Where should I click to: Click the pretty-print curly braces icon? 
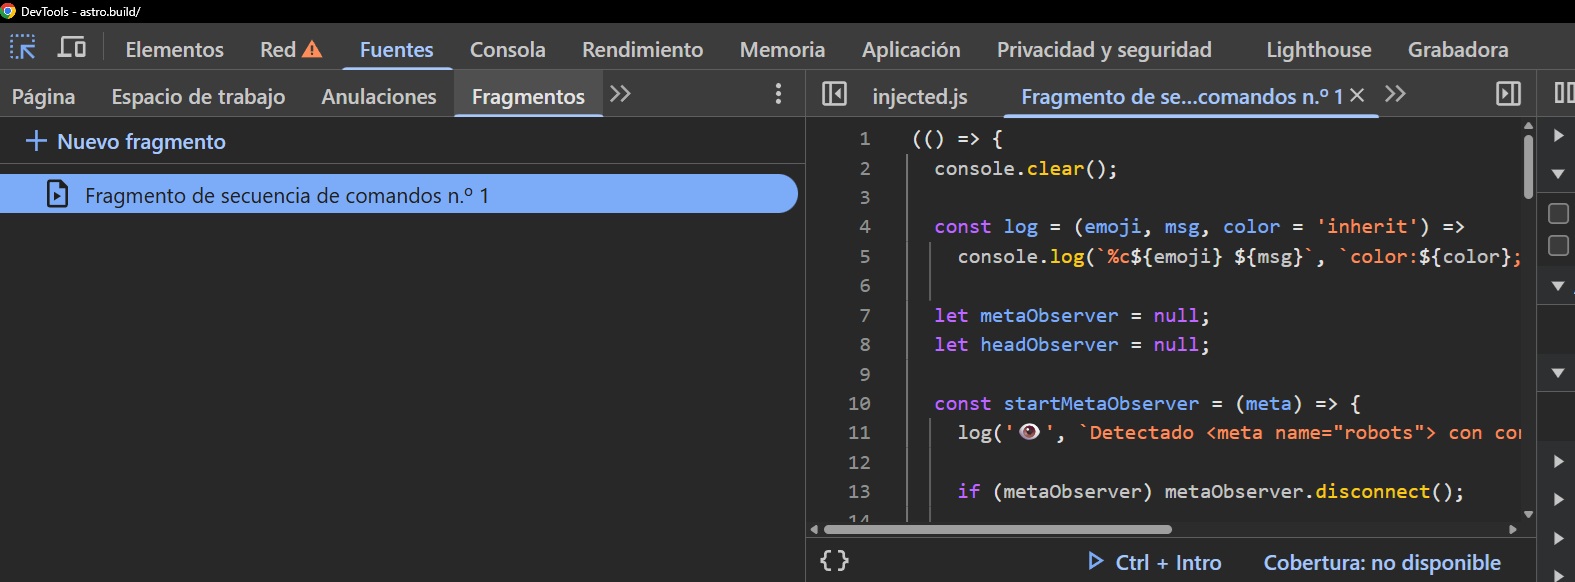834,561
